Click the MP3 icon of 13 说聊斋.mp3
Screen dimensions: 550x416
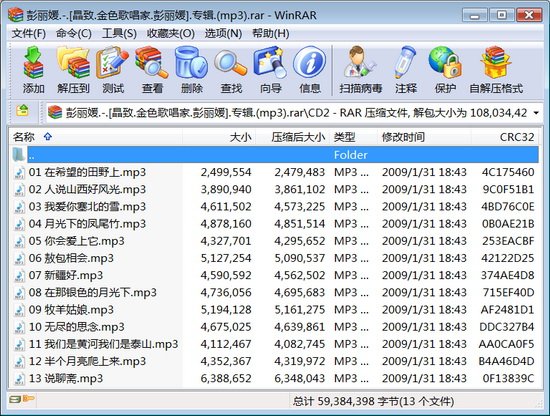(19, 378)
